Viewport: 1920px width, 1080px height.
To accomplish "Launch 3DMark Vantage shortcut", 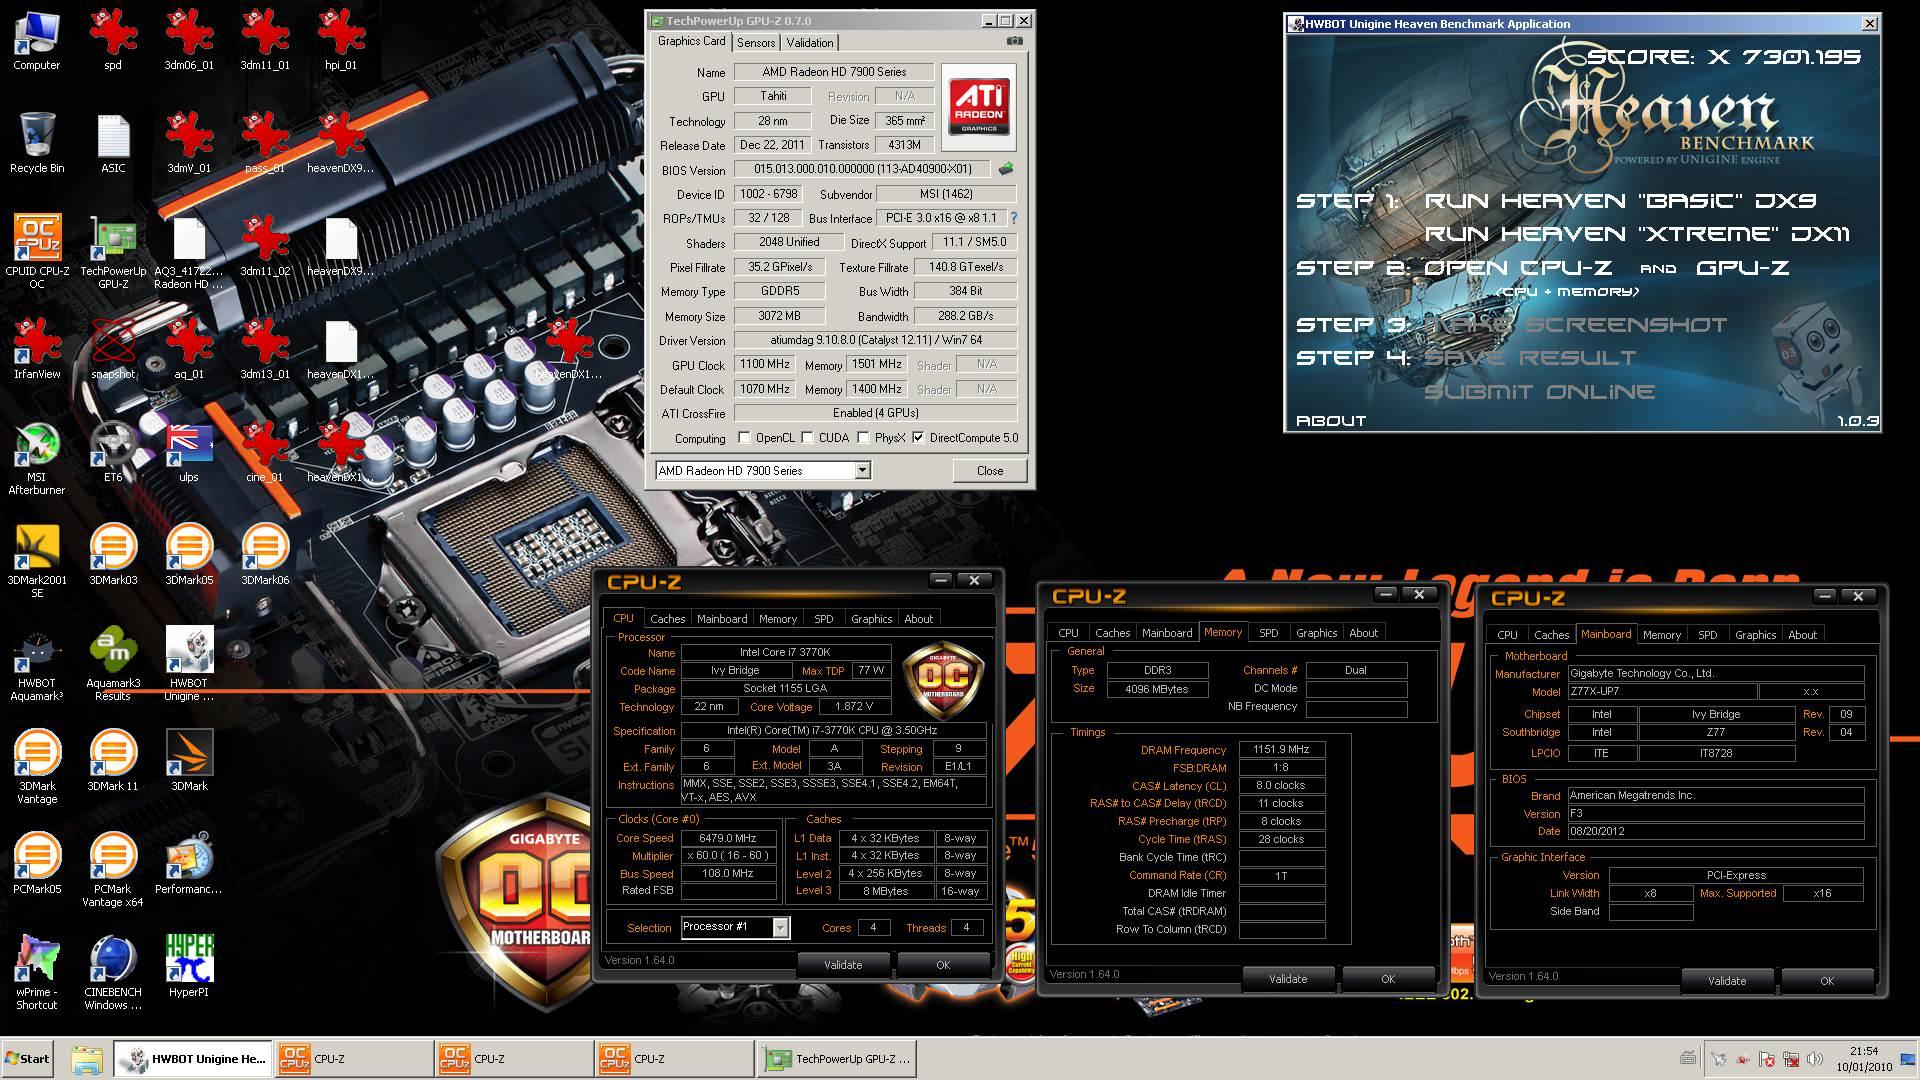I will click(36, 767).
